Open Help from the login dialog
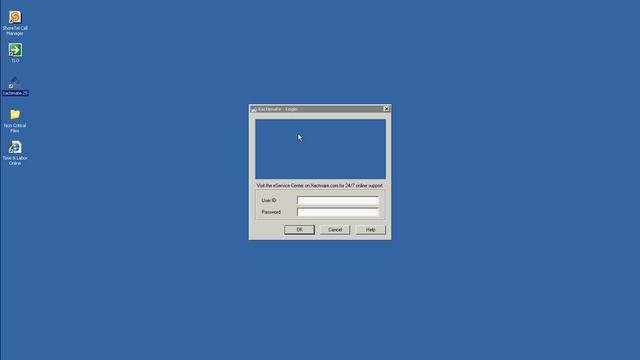Viewport: 640px width, 360px height. click(370, 230)
